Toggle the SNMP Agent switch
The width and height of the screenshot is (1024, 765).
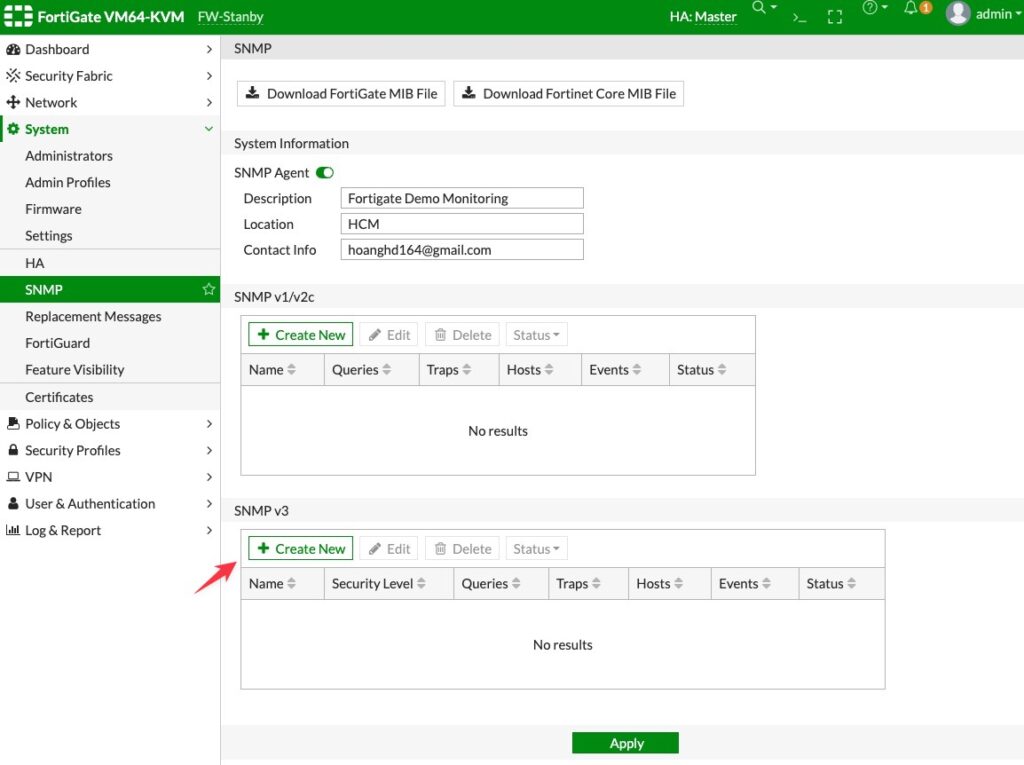pyautogui.click(x=325, y=172)
